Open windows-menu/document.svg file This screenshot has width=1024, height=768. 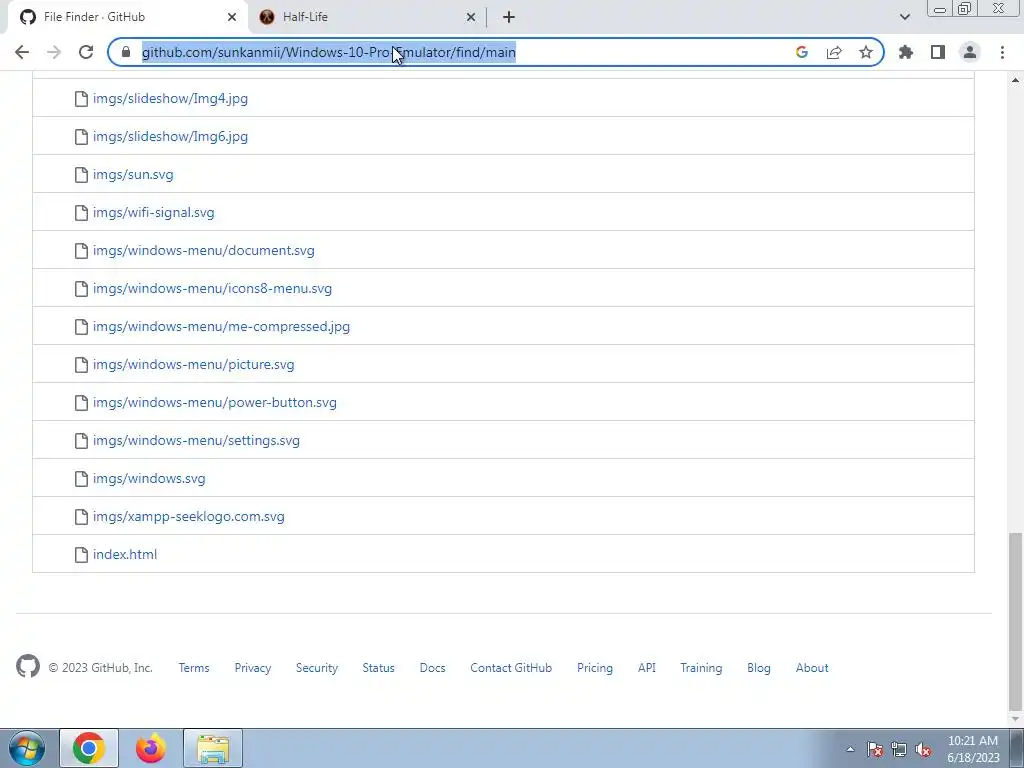pyautogui.click(x=204, y=251)
